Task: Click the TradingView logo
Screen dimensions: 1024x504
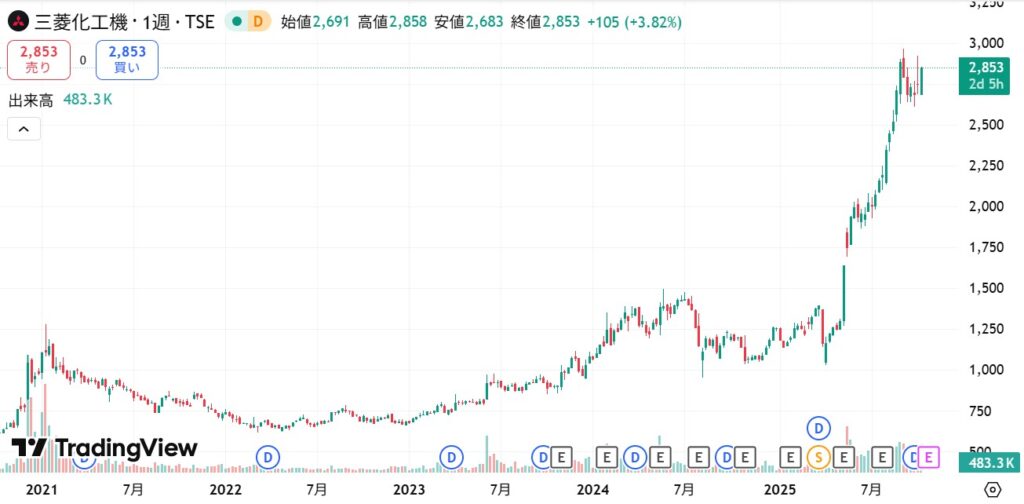Action: pos(104,448)
